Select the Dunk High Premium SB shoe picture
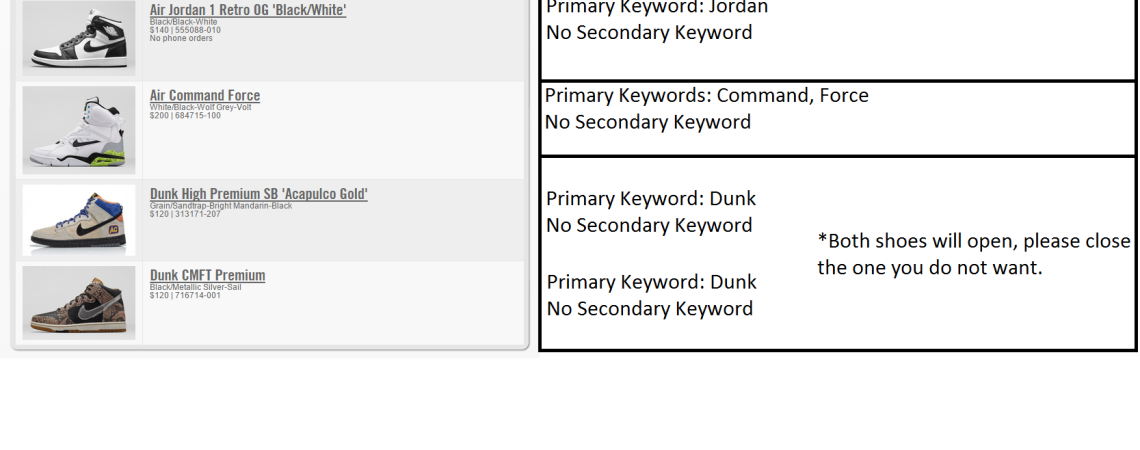This screenshot has width=1140, height=450. [78, 220]
